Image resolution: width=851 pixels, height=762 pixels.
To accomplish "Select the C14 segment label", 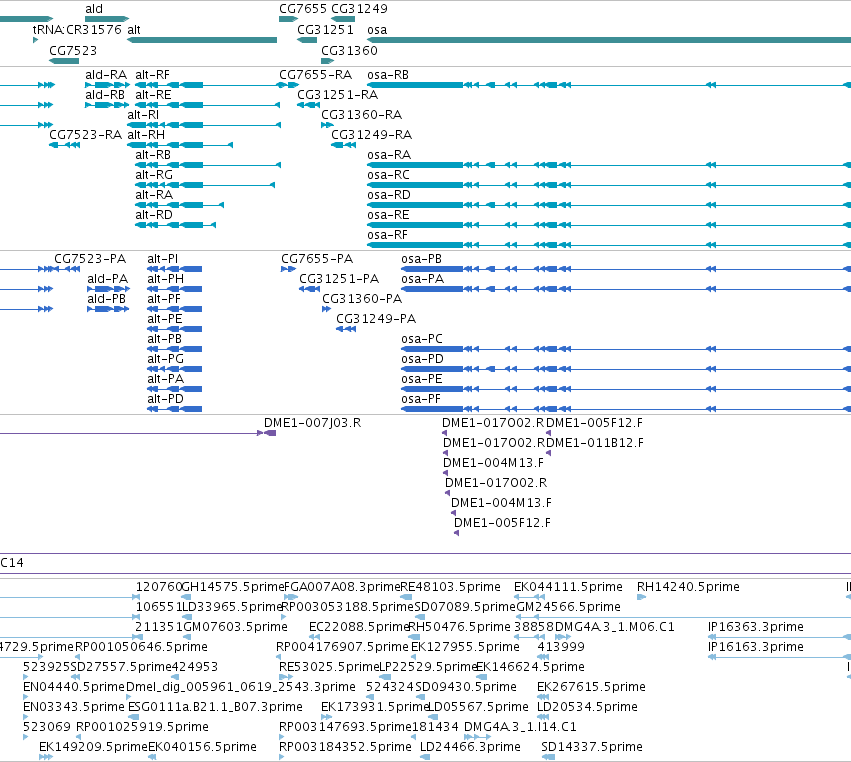I will (12, 563).
